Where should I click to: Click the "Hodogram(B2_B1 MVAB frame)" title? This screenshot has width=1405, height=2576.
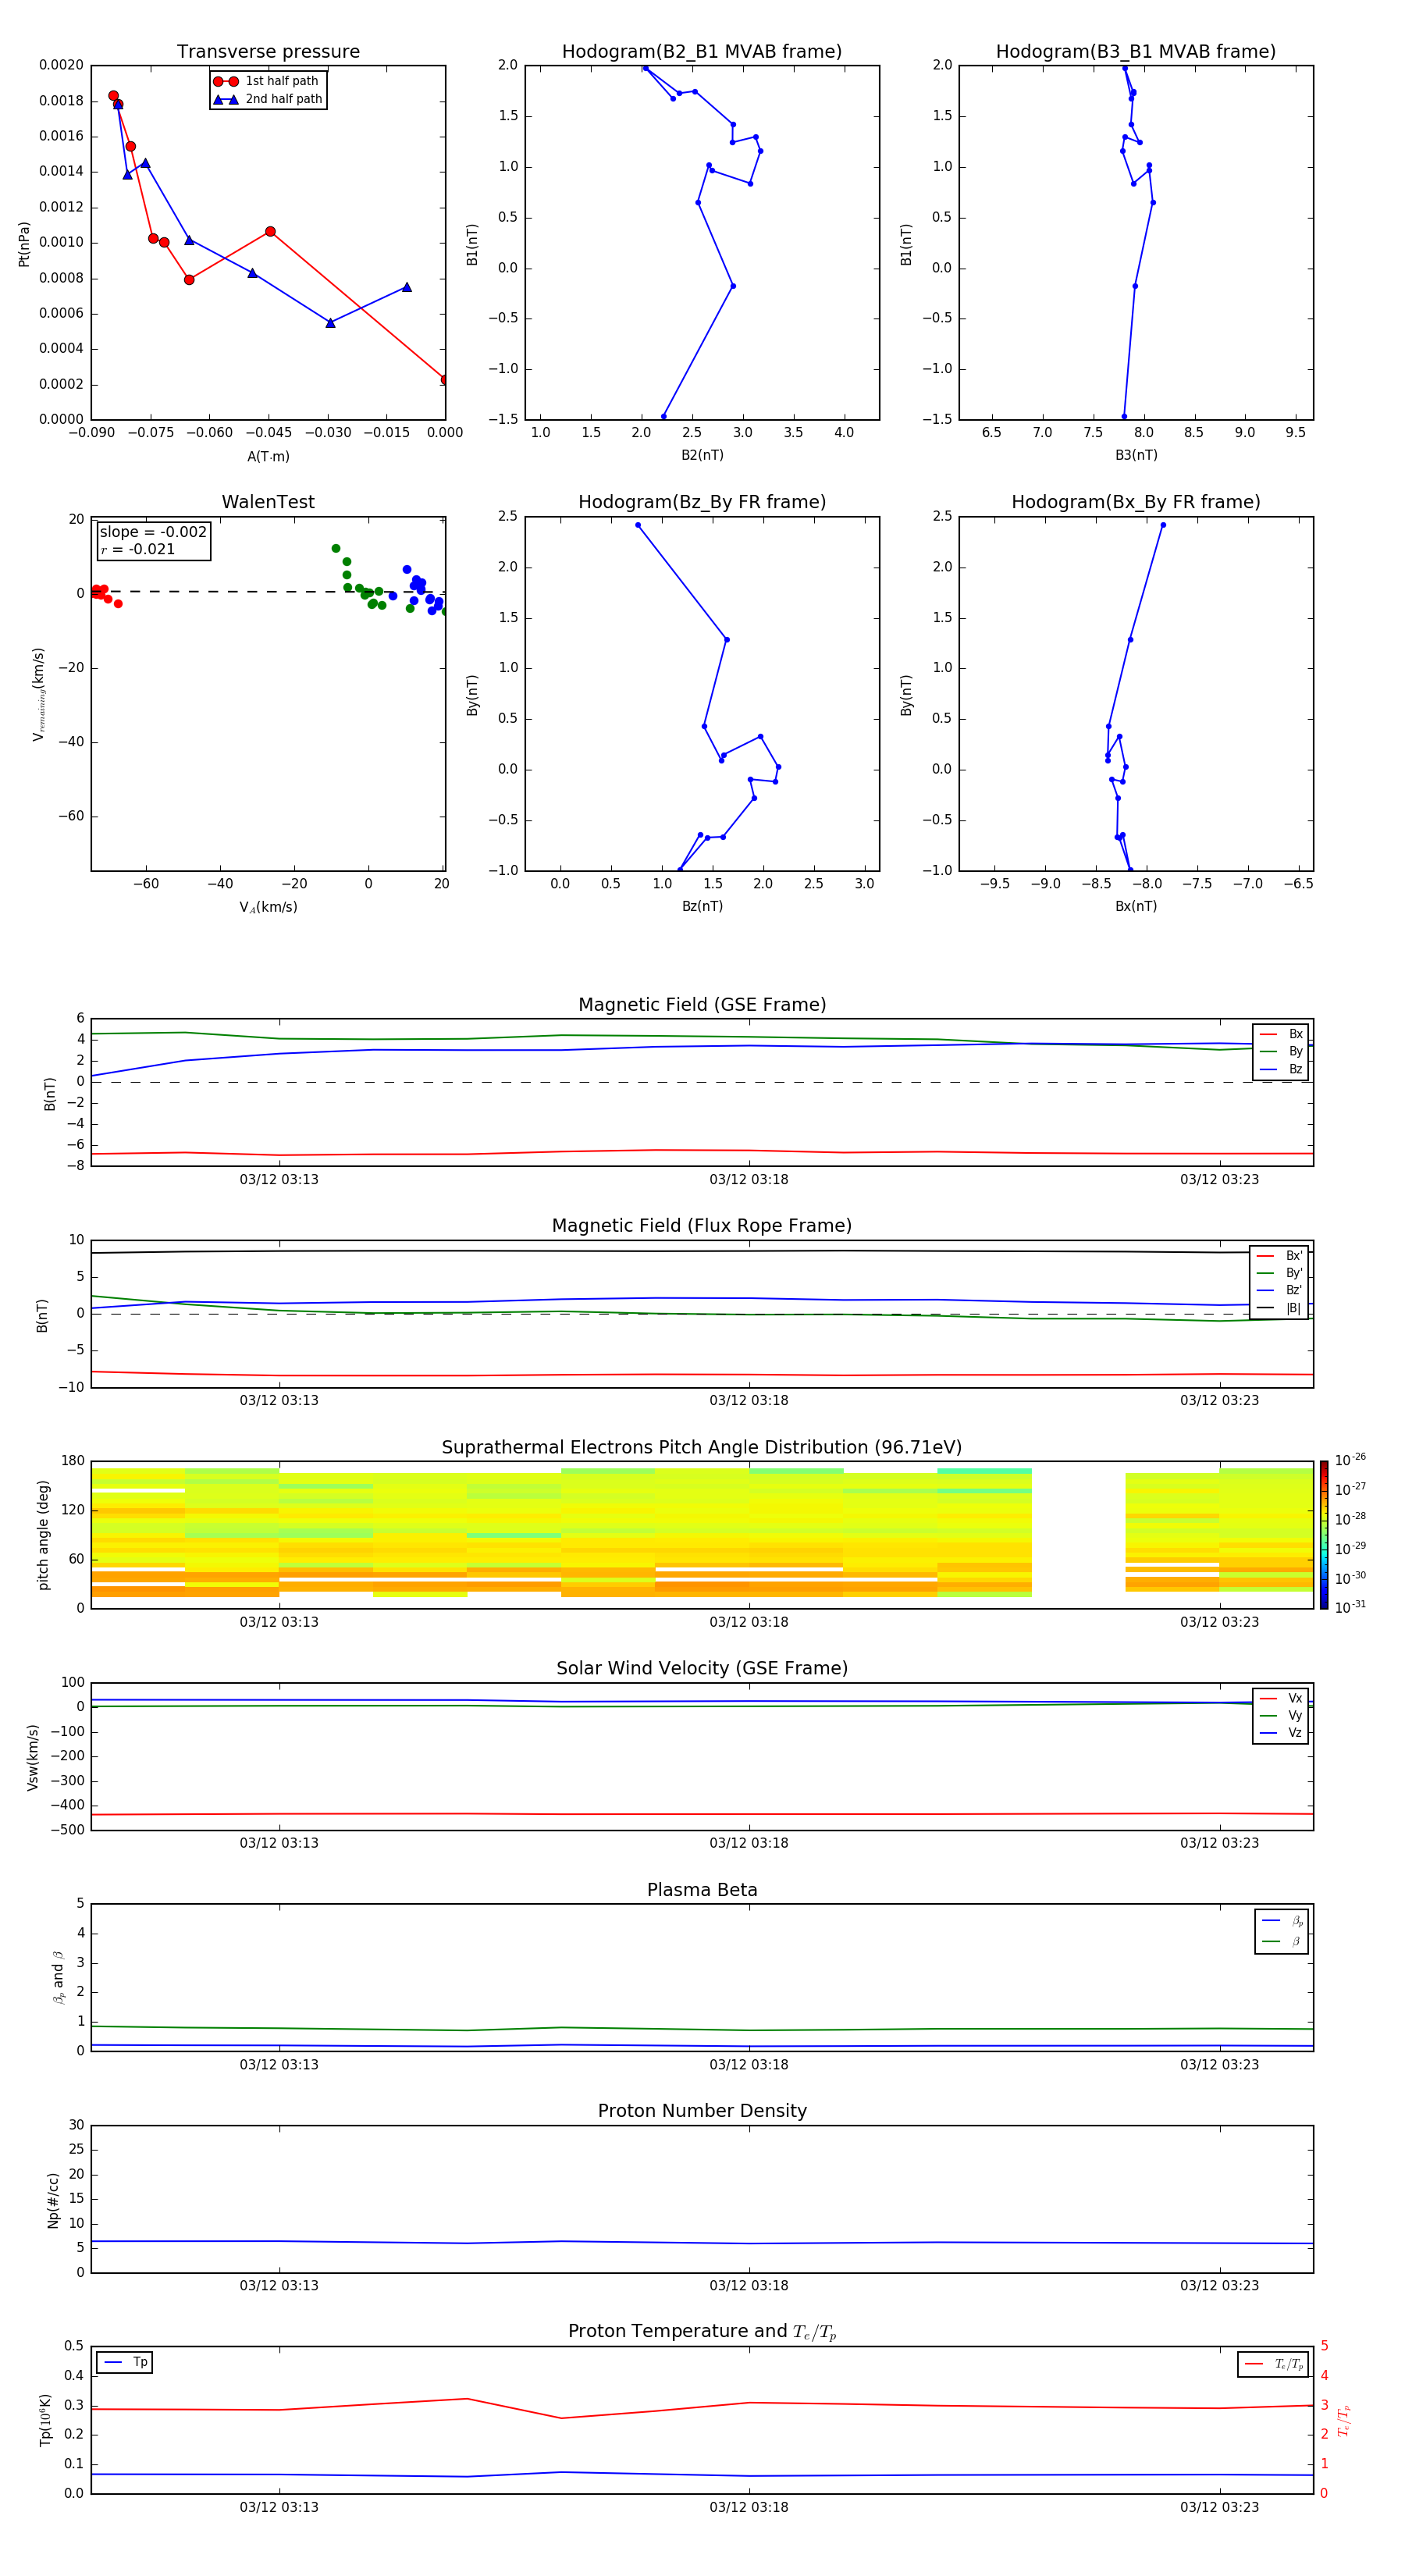point(702,51)
